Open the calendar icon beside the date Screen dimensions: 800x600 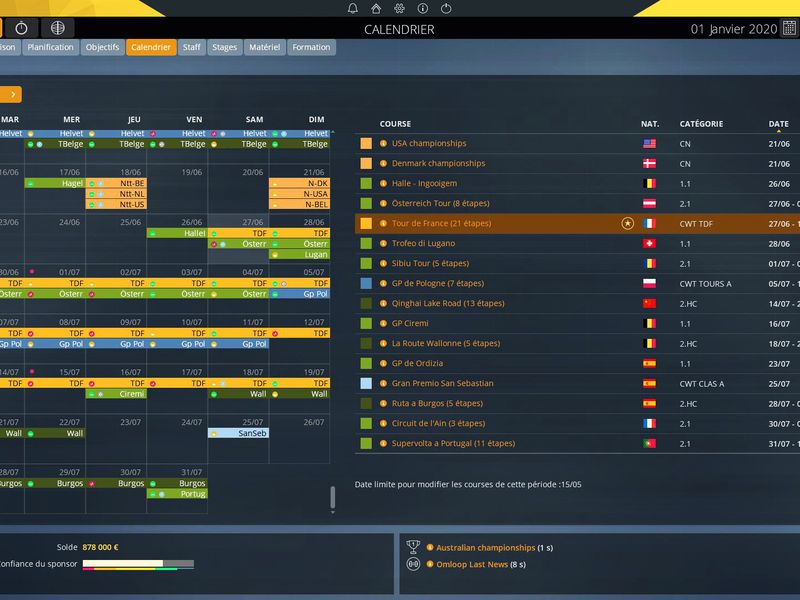point(789,28)
